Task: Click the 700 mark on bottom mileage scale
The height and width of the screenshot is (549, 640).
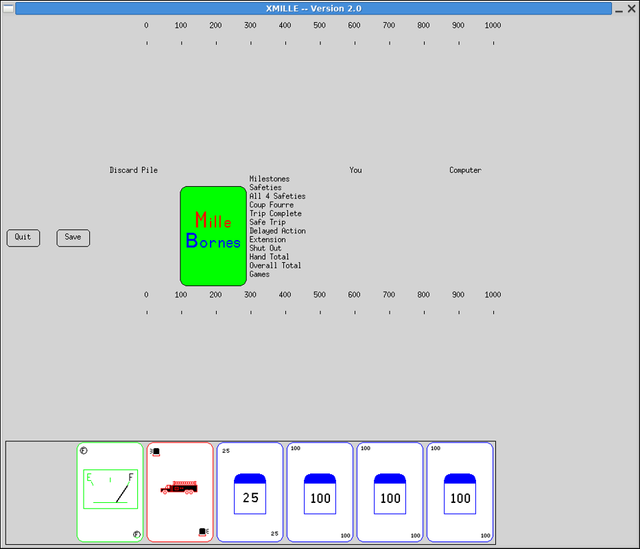Action: (x=389, y=295)
